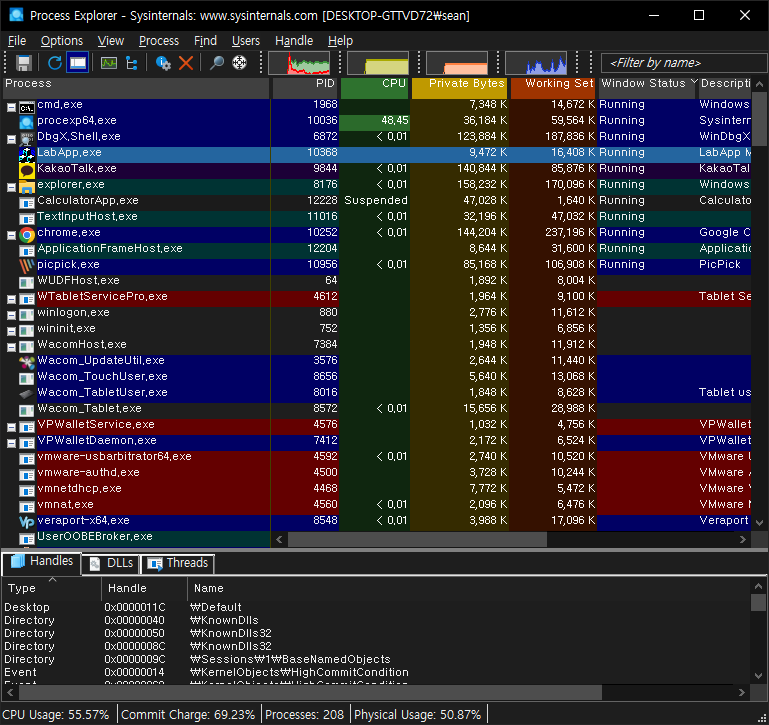Click the Properties gear toolbar icon
Viewport: 769px width, 725px height.
point(163,63)
